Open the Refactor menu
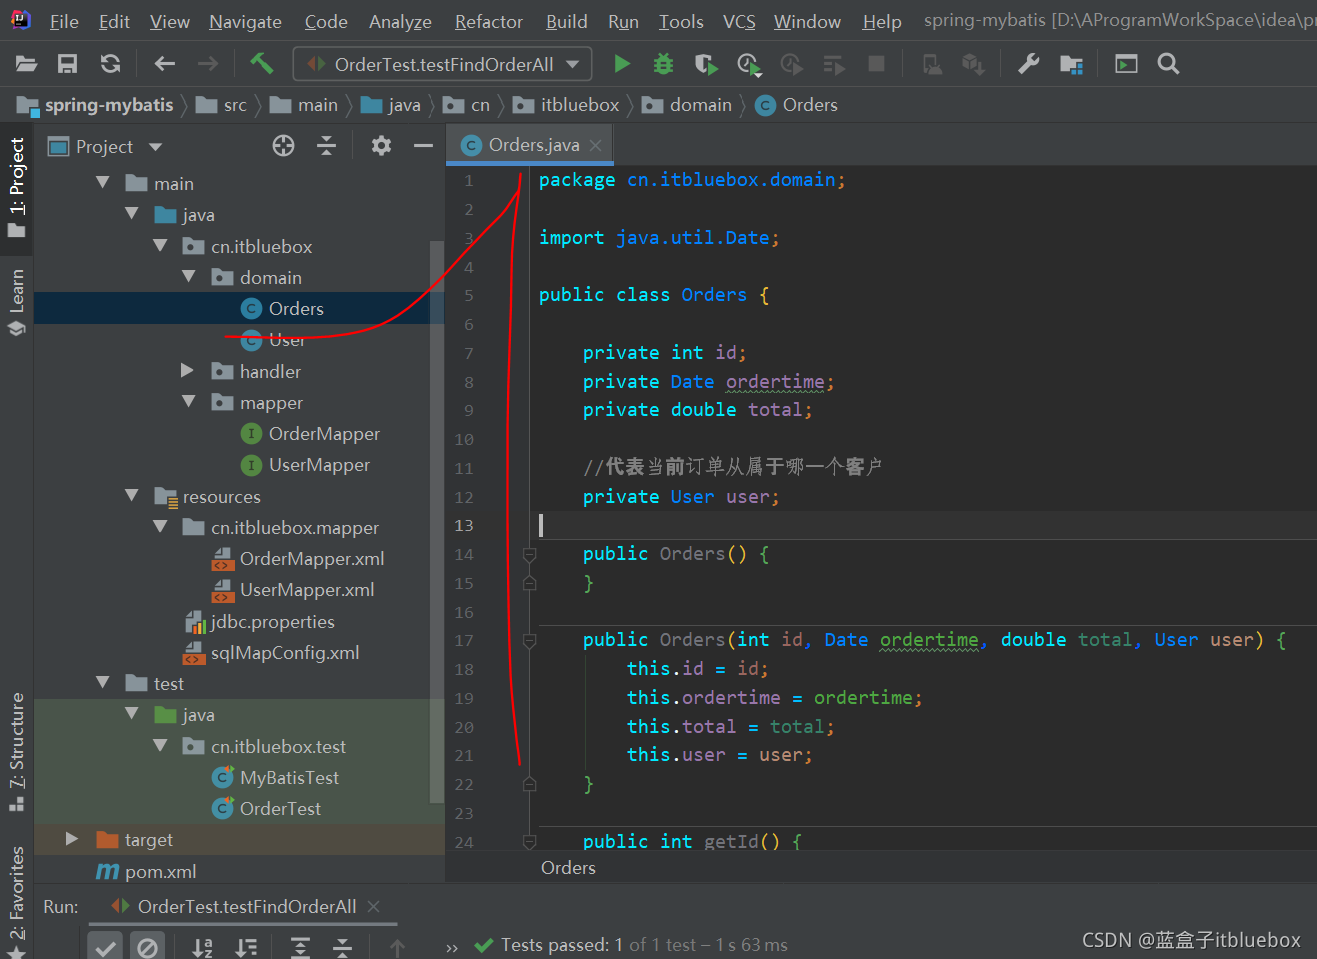Screen dimensions: 1317x959 tap(488, 22)
